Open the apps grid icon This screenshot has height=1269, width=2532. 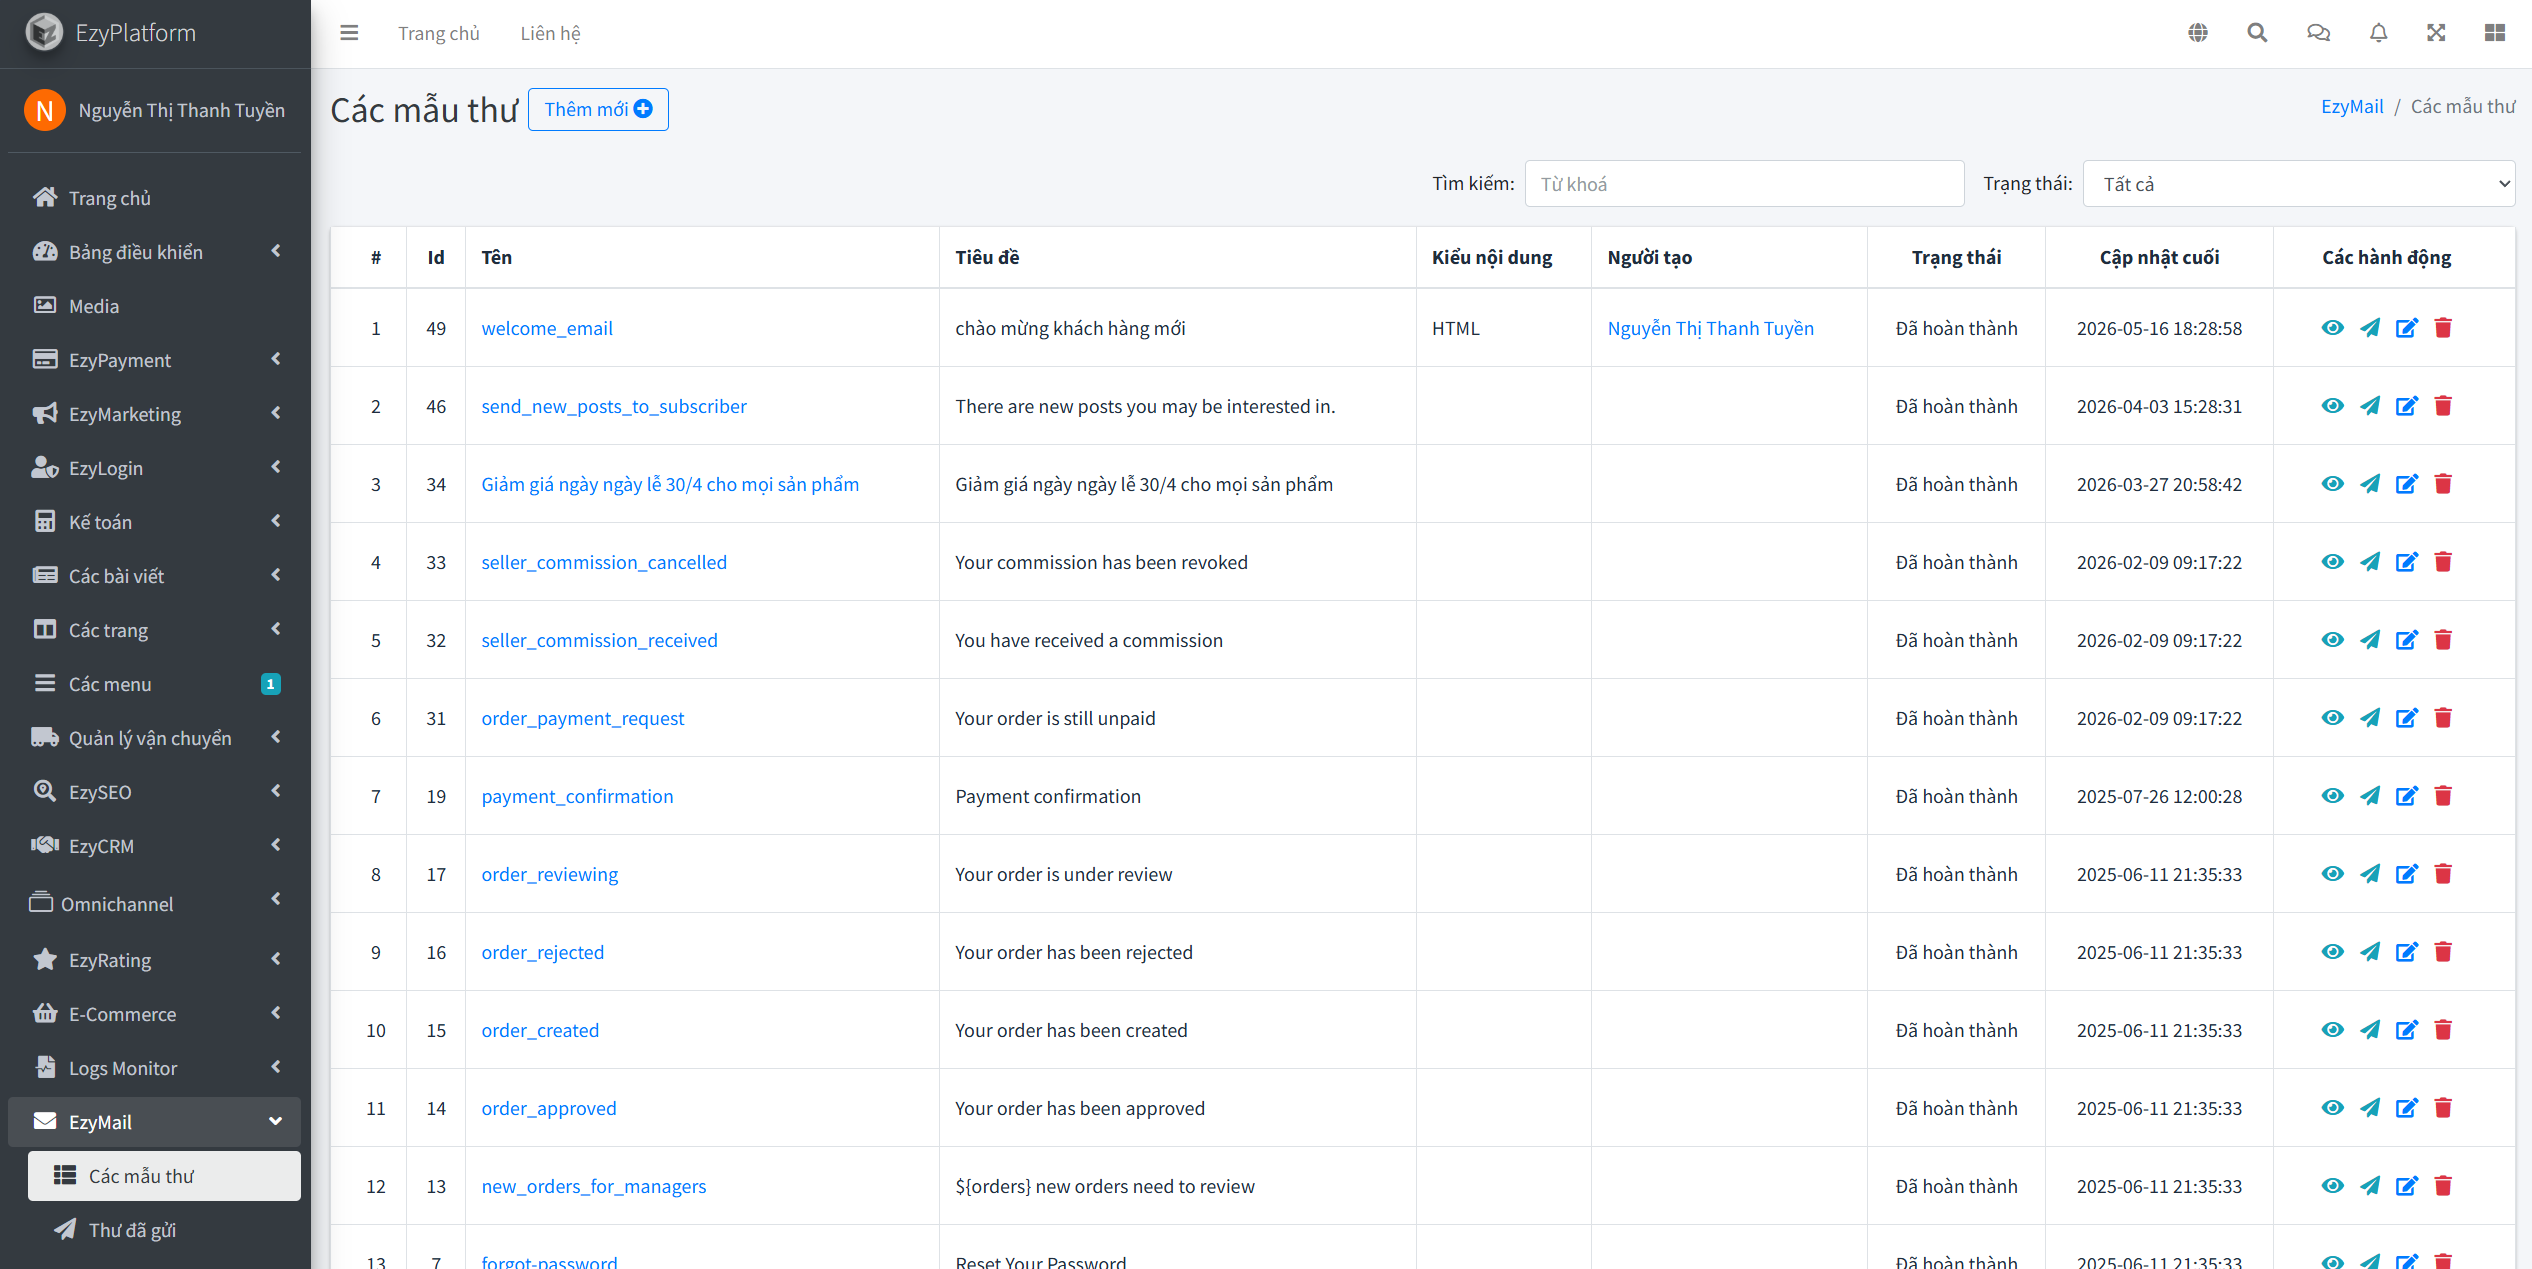point(2495,33)
